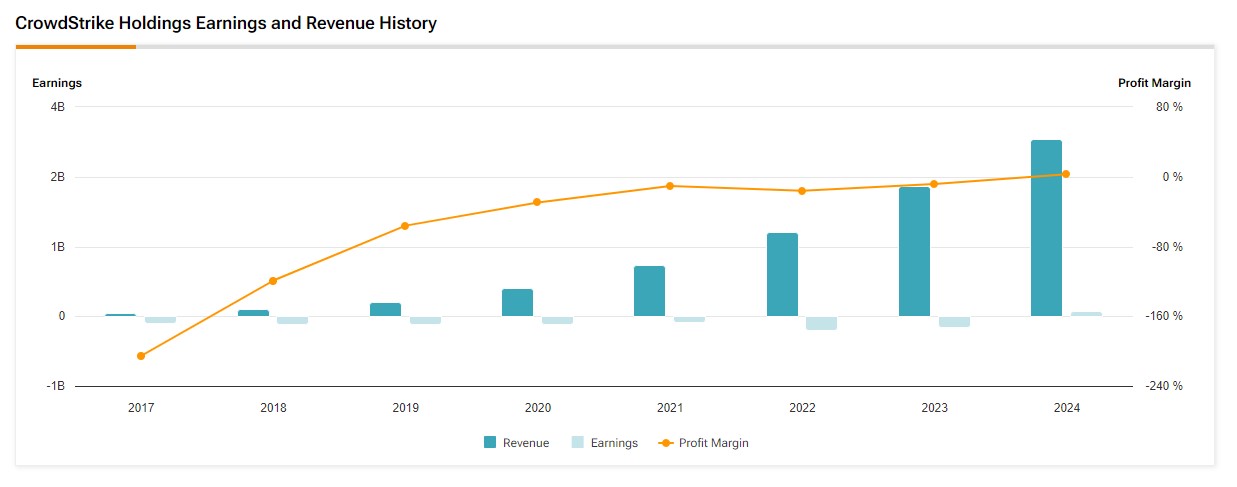This screenshot has width=1237, height=487.
Task: Click the 2022 Revenue bar
Action: click(x=782, y=275)
